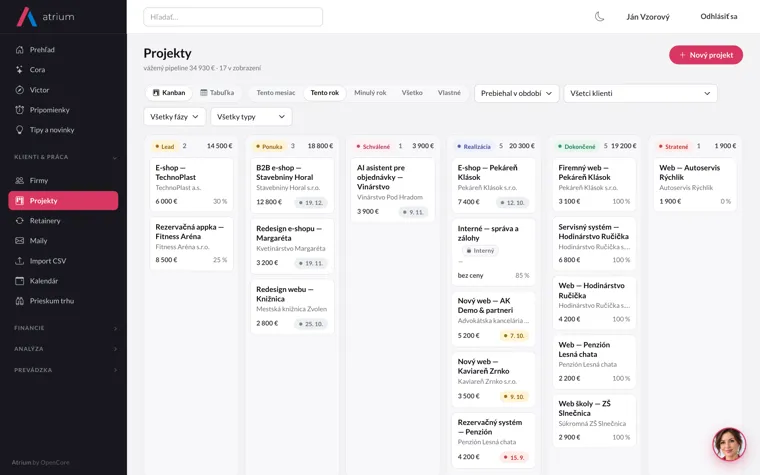760x475 pixels.
Task: Open Prebiehal v období dropdown
Action: tap(517, 93)
